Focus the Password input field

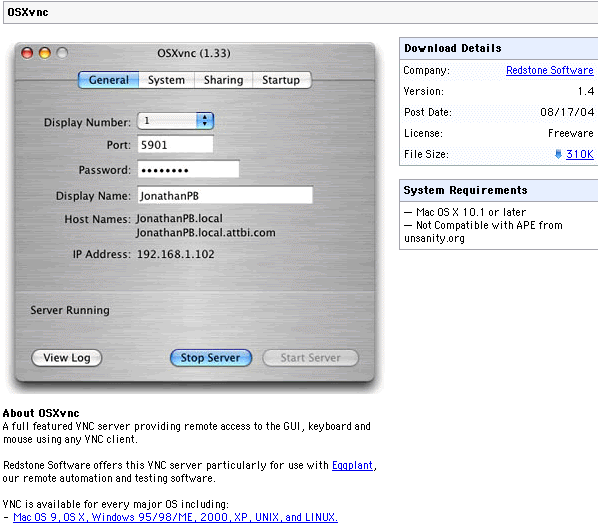coord(188,170)
